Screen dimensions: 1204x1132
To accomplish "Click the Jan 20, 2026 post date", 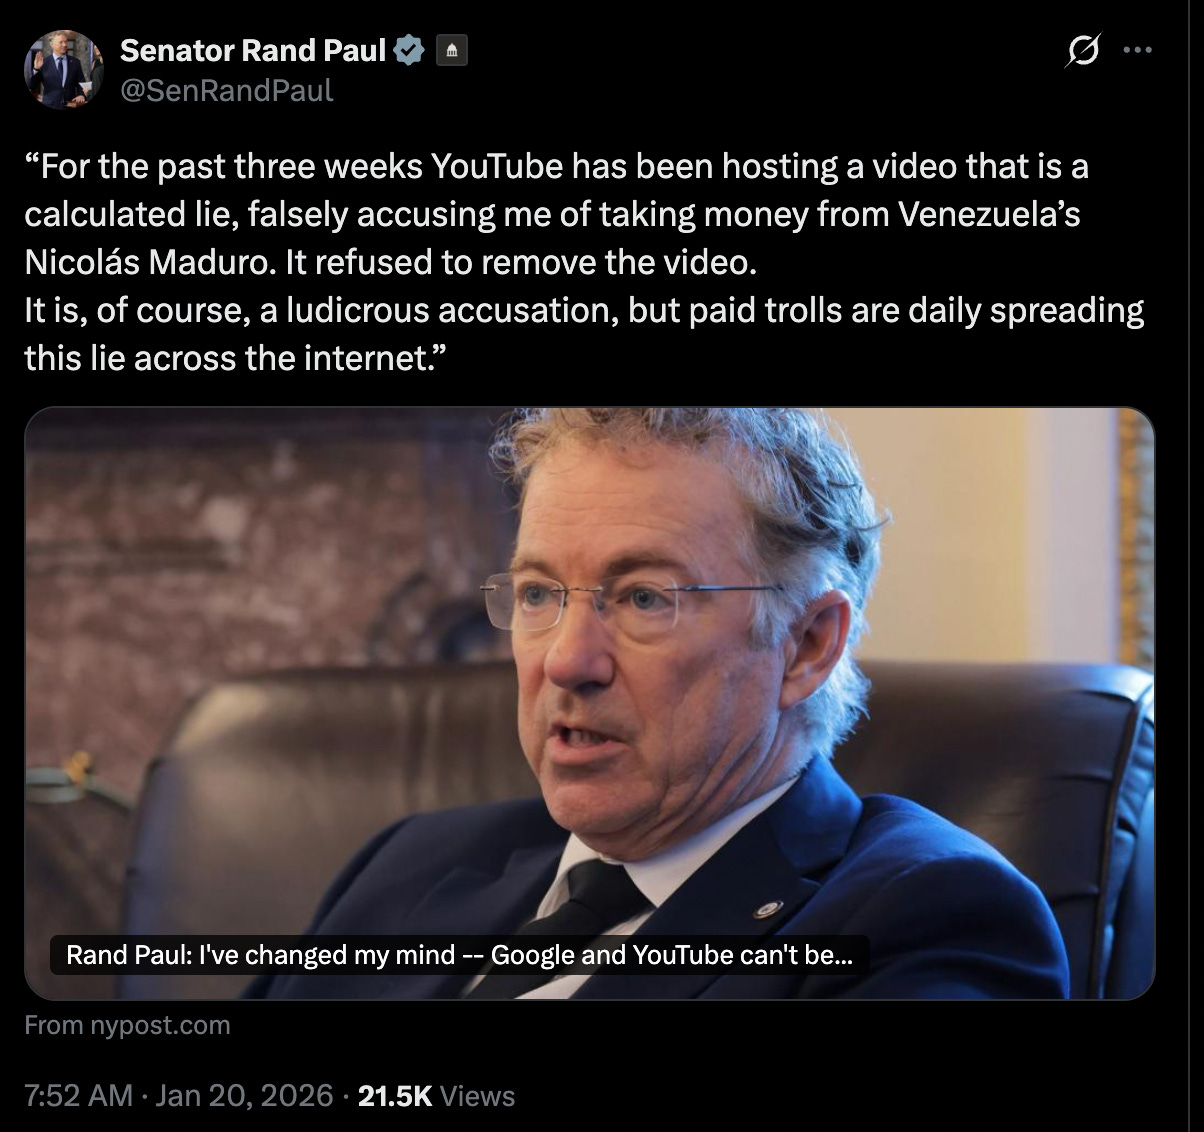I will (x=244, y=1095).
